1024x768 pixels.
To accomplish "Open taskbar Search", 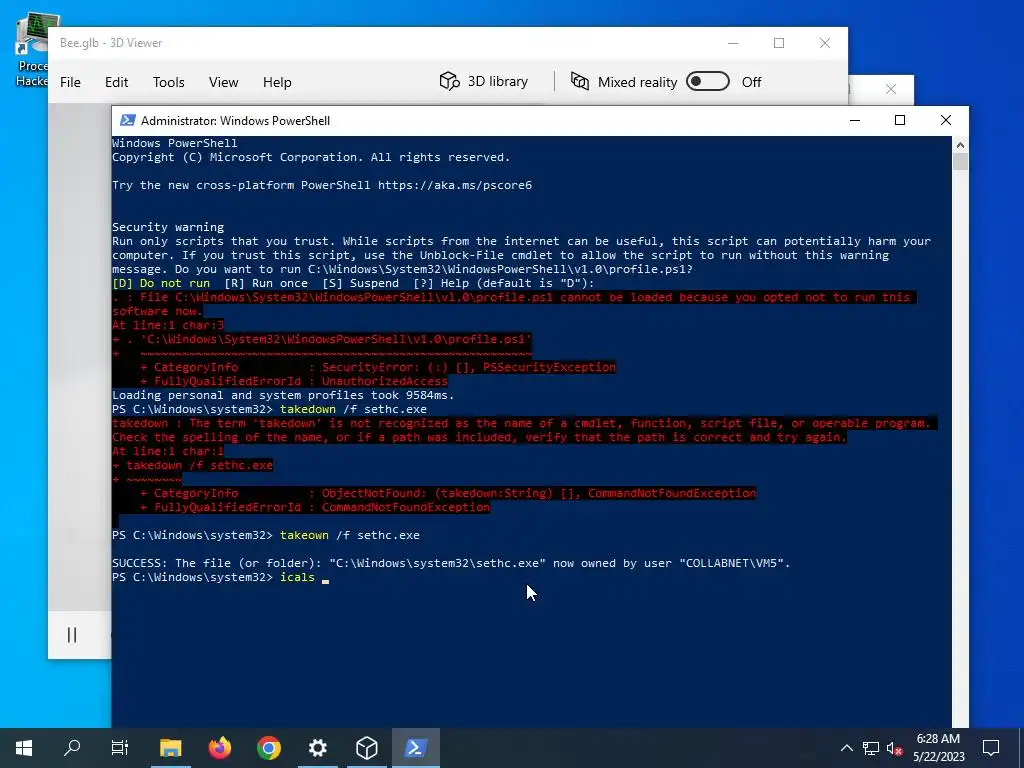I will coord(72,748).
